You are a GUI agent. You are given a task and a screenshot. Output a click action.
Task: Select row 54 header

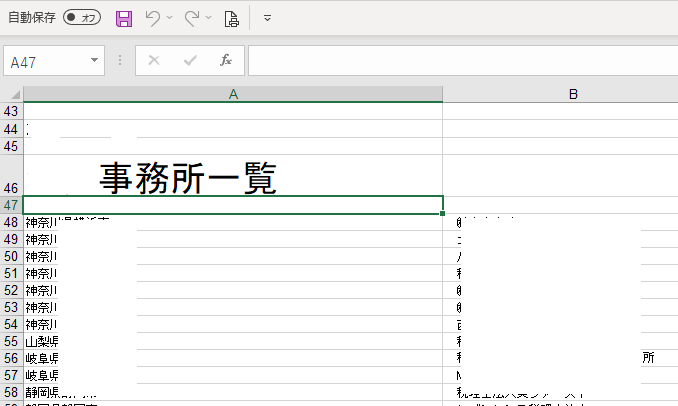(x=11, y=324)
